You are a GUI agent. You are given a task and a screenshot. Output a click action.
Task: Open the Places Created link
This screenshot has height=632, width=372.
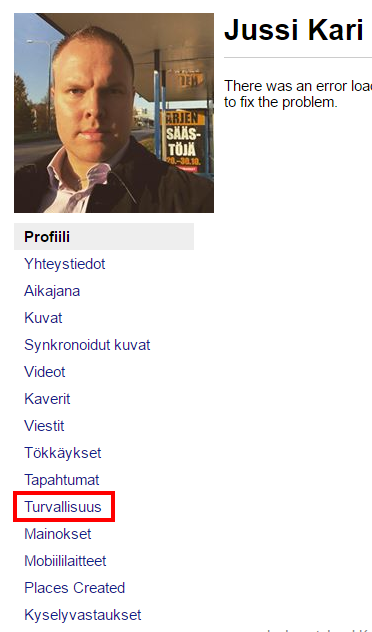[75, 588]
